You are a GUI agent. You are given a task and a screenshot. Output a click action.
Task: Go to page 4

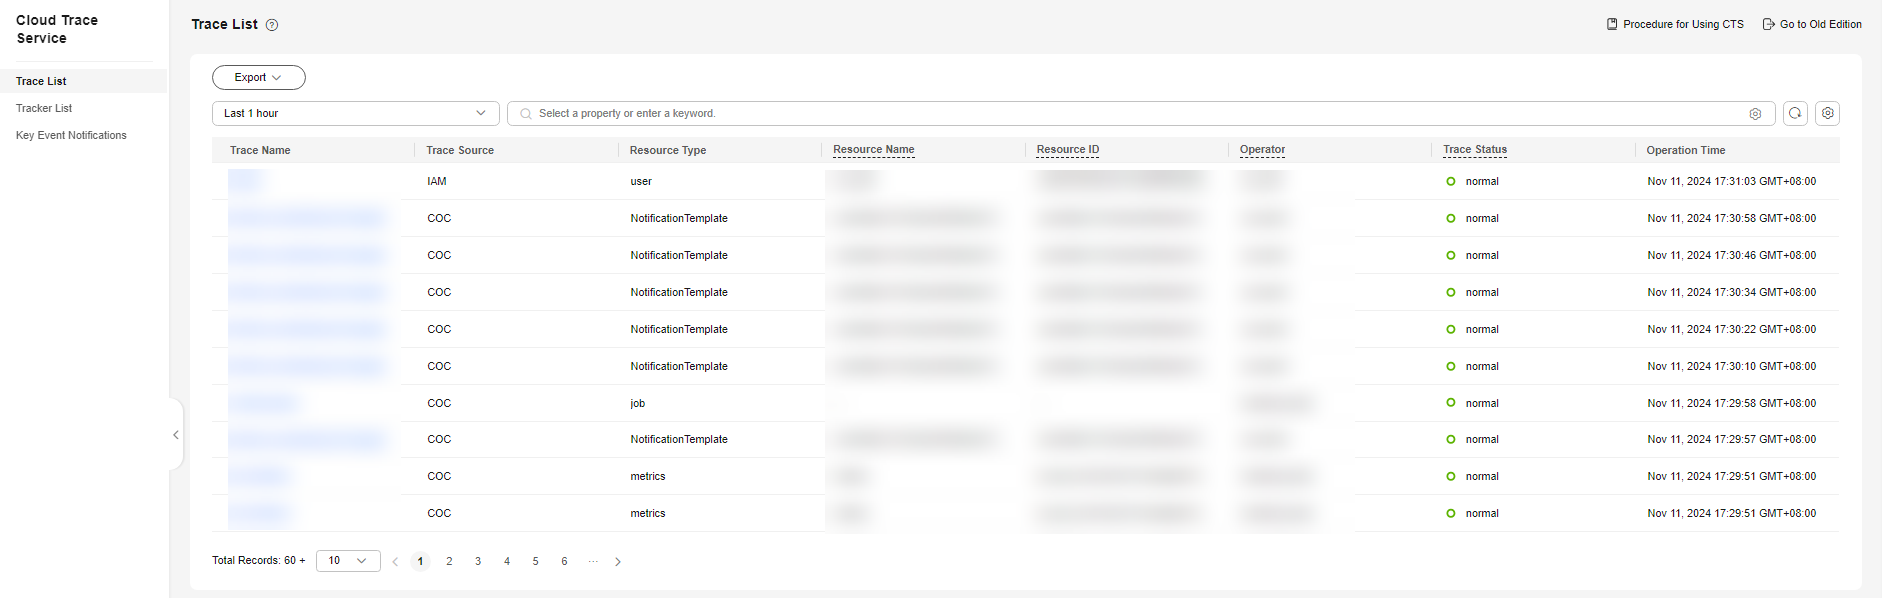pos(507,561)
